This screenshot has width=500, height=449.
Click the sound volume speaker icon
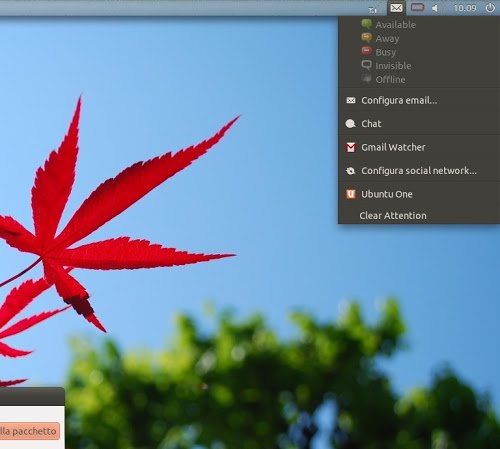tap(435, 8)
